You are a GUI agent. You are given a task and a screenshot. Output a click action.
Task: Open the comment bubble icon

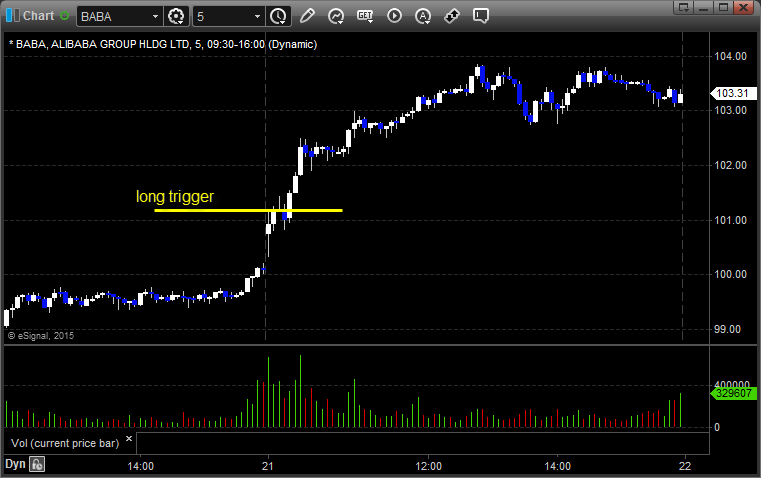(480, 16)
